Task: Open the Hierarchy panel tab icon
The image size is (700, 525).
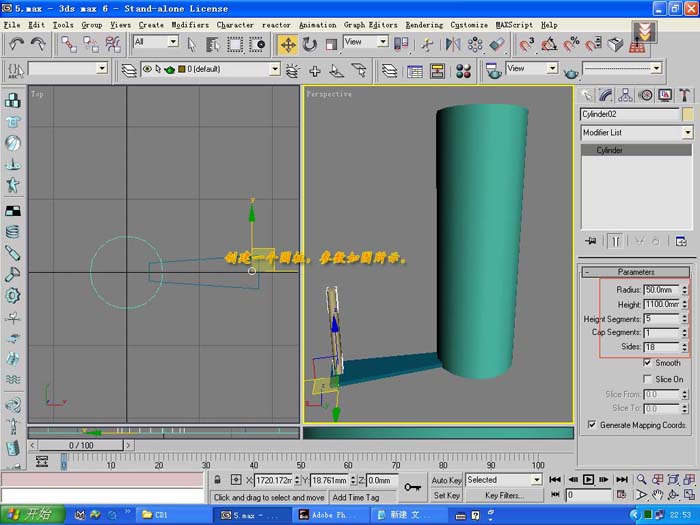Action: click(x=625, y=95)
